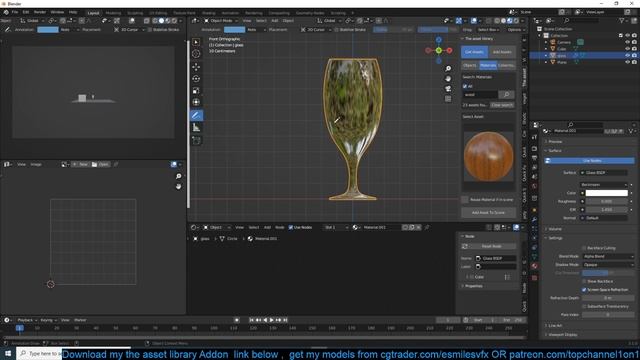The height and width of the screenshot is (360, 640).
Task: Select the Cursor tool in viewport toolbar
Action: click(196, 53)
